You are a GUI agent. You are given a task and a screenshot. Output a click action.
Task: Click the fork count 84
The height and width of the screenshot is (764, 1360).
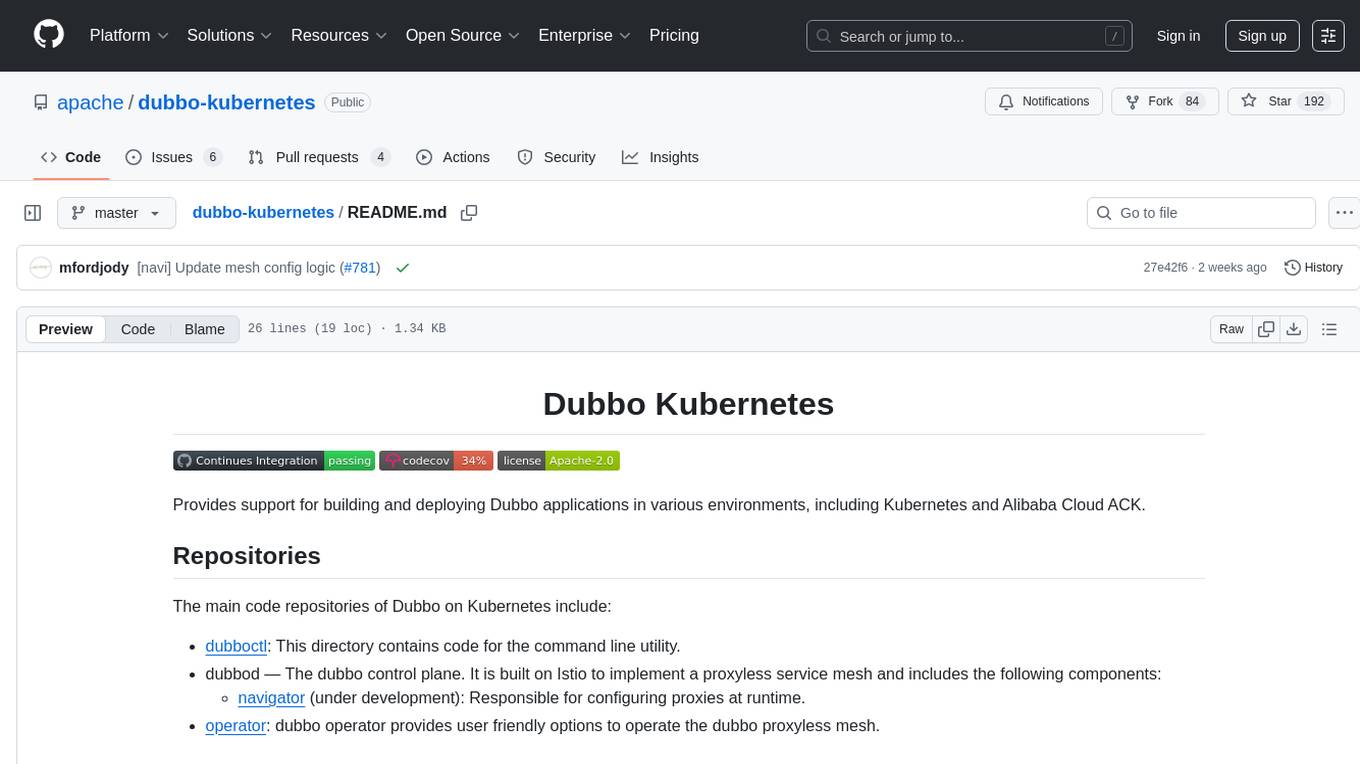(1192, 102)
